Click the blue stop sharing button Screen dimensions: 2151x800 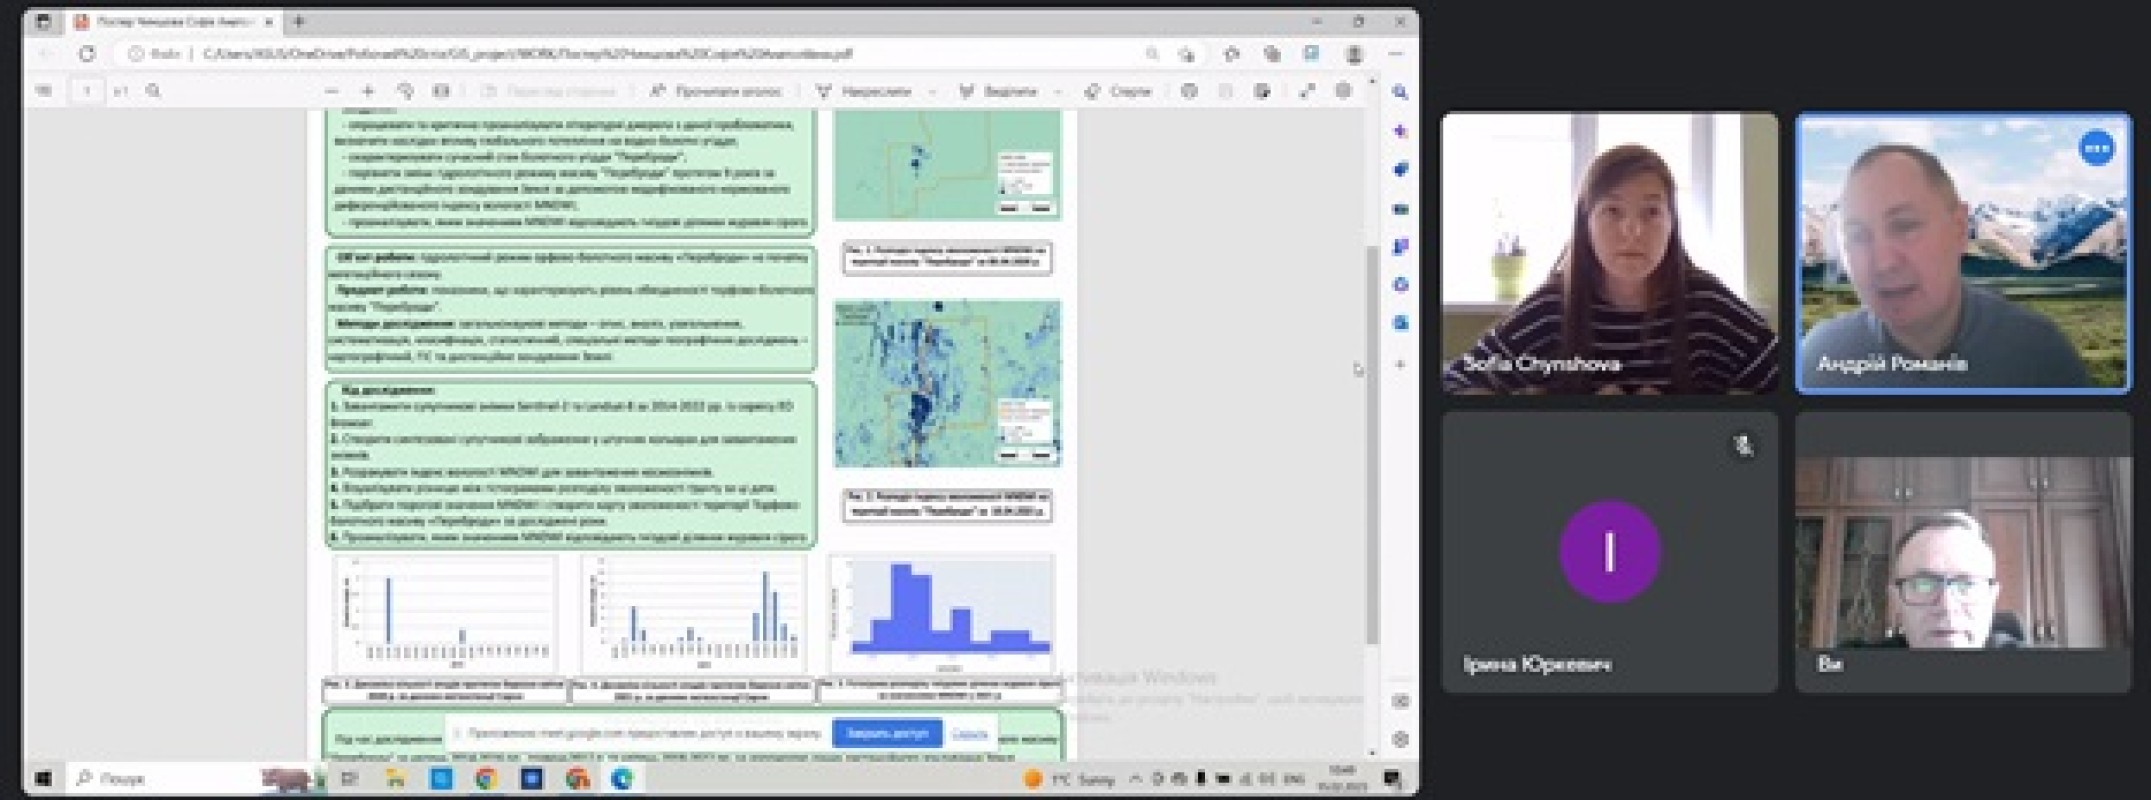[x=886, y=733]
